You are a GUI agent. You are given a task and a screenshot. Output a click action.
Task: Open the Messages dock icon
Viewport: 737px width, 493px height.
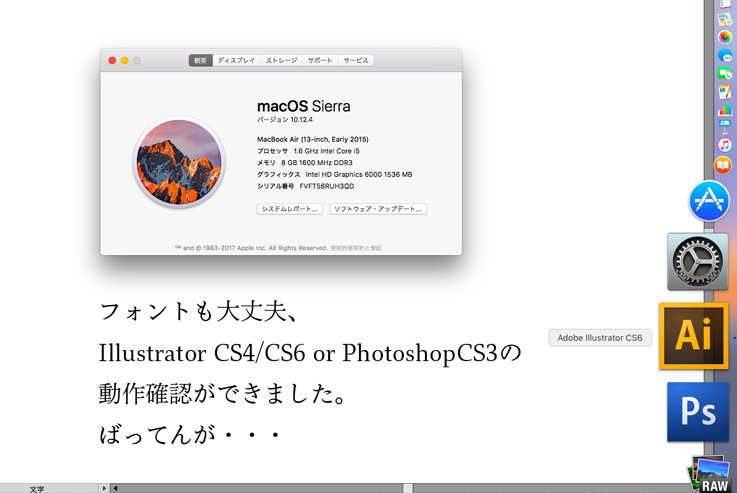(x=725, y=56)
